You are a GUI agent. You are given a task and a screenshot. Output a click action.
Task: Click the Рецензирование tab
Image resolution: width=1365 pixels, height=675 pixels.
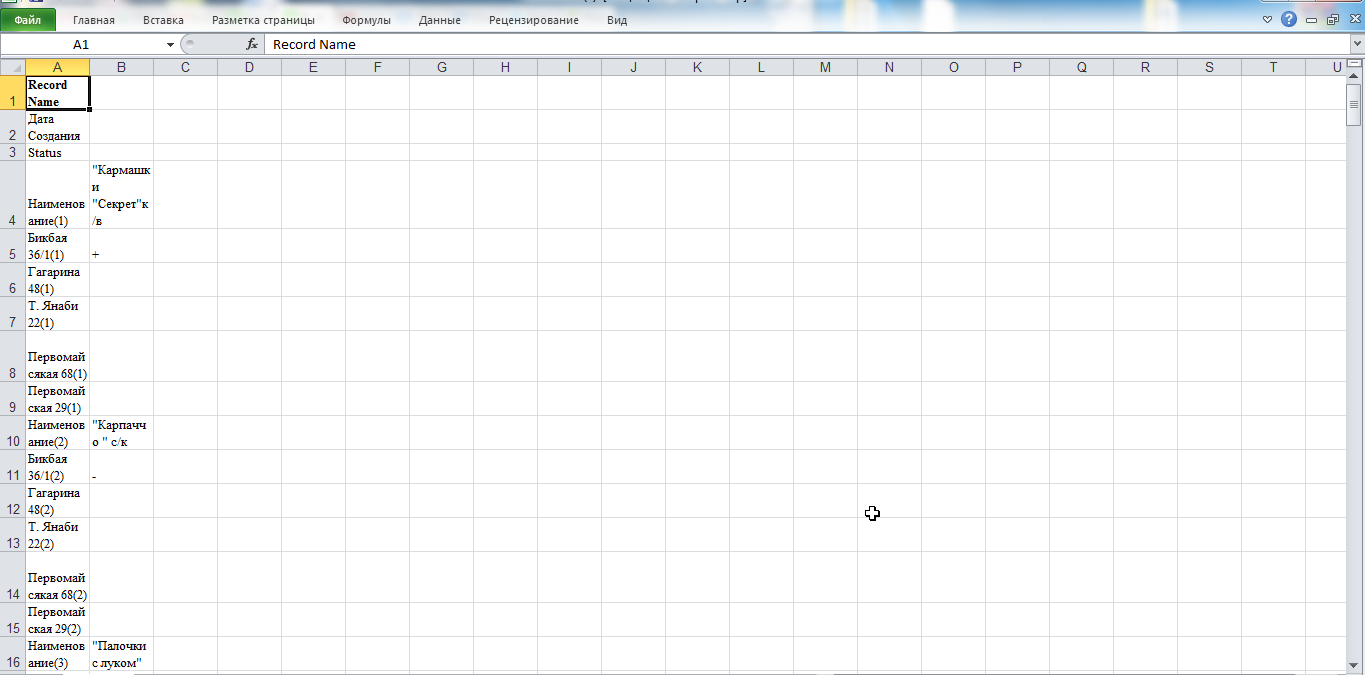pos(533,20)
